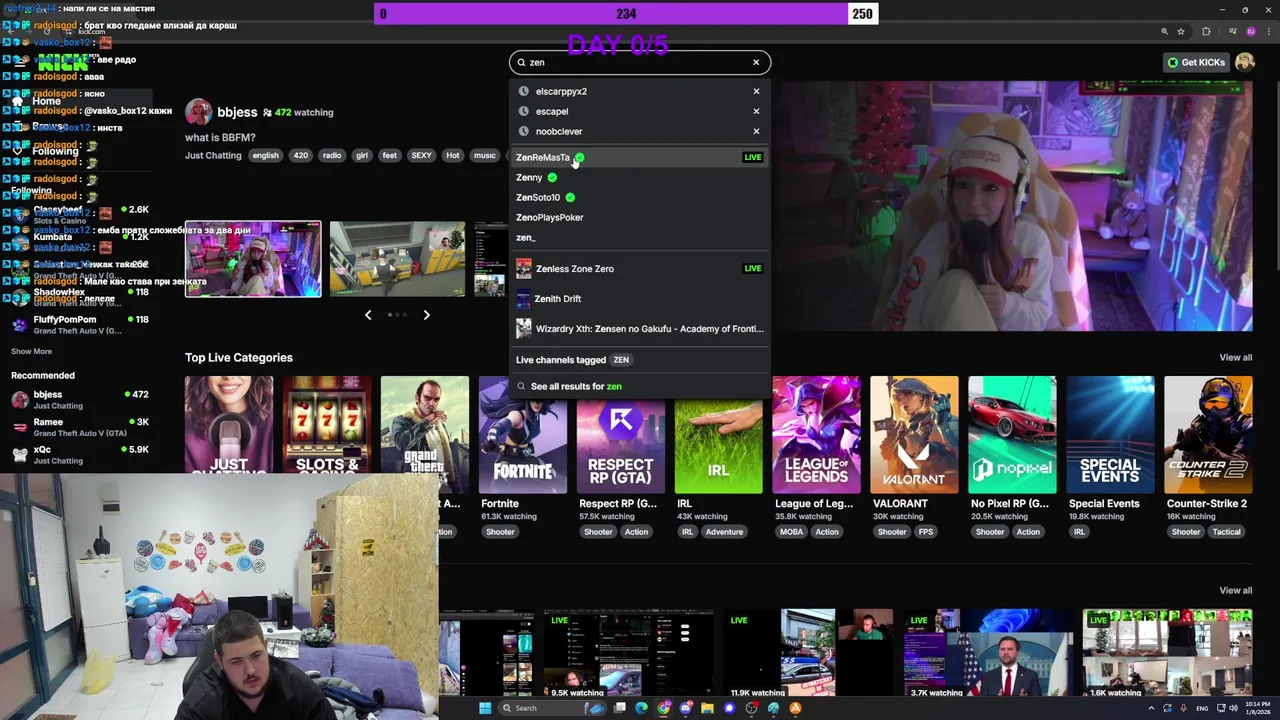Open the Kick user profile avatar
This screenshot has width=1280, height=720.
(x=1245, y=62)
